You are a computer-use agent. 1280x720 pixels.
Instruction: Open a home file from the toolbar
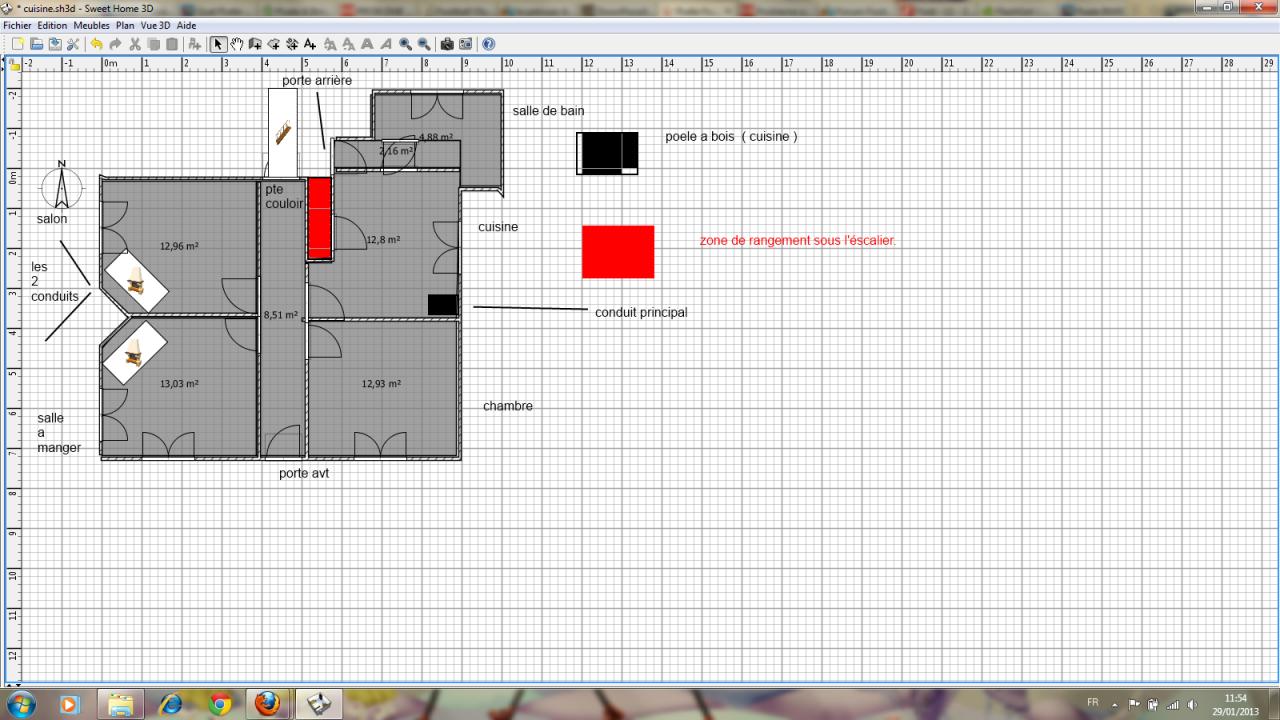(x=37, y=44)
